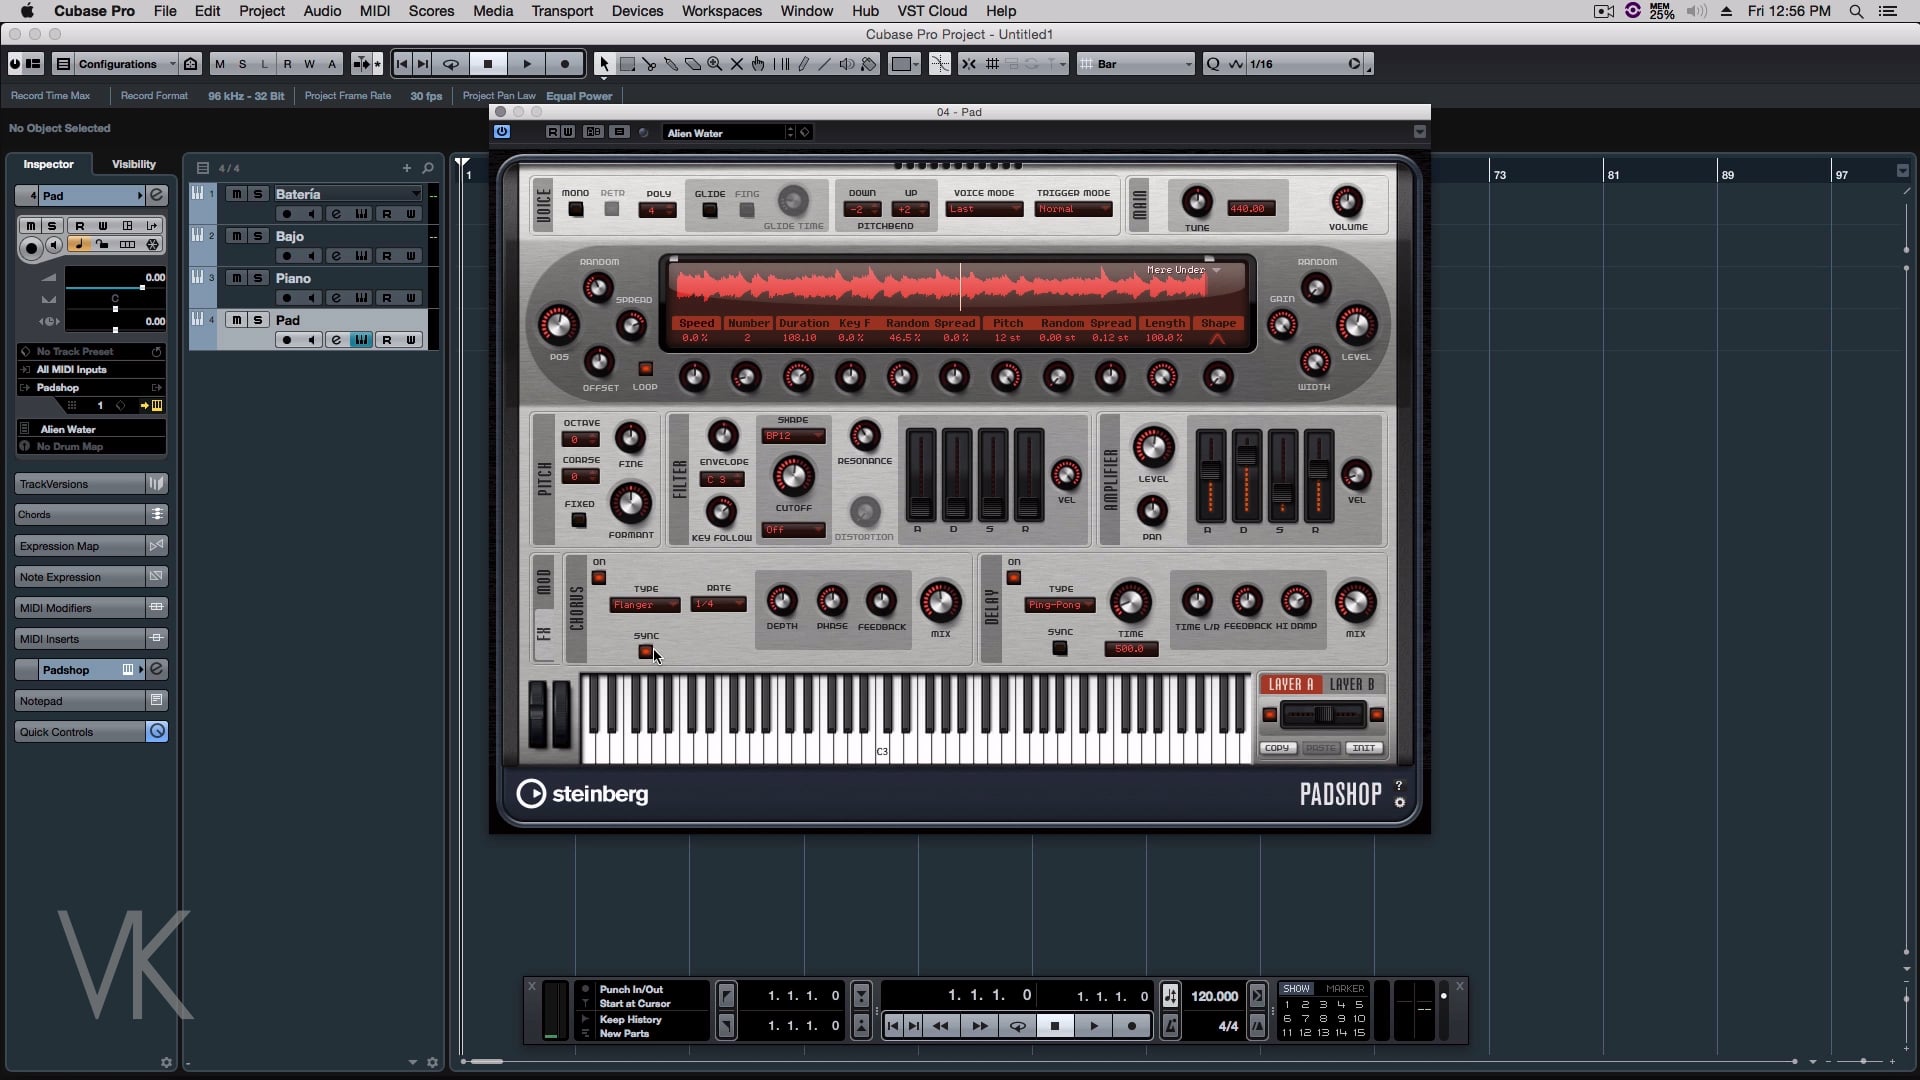
Task: Enable the Loop button in the Padshop grain section
Action: [645, 369]
